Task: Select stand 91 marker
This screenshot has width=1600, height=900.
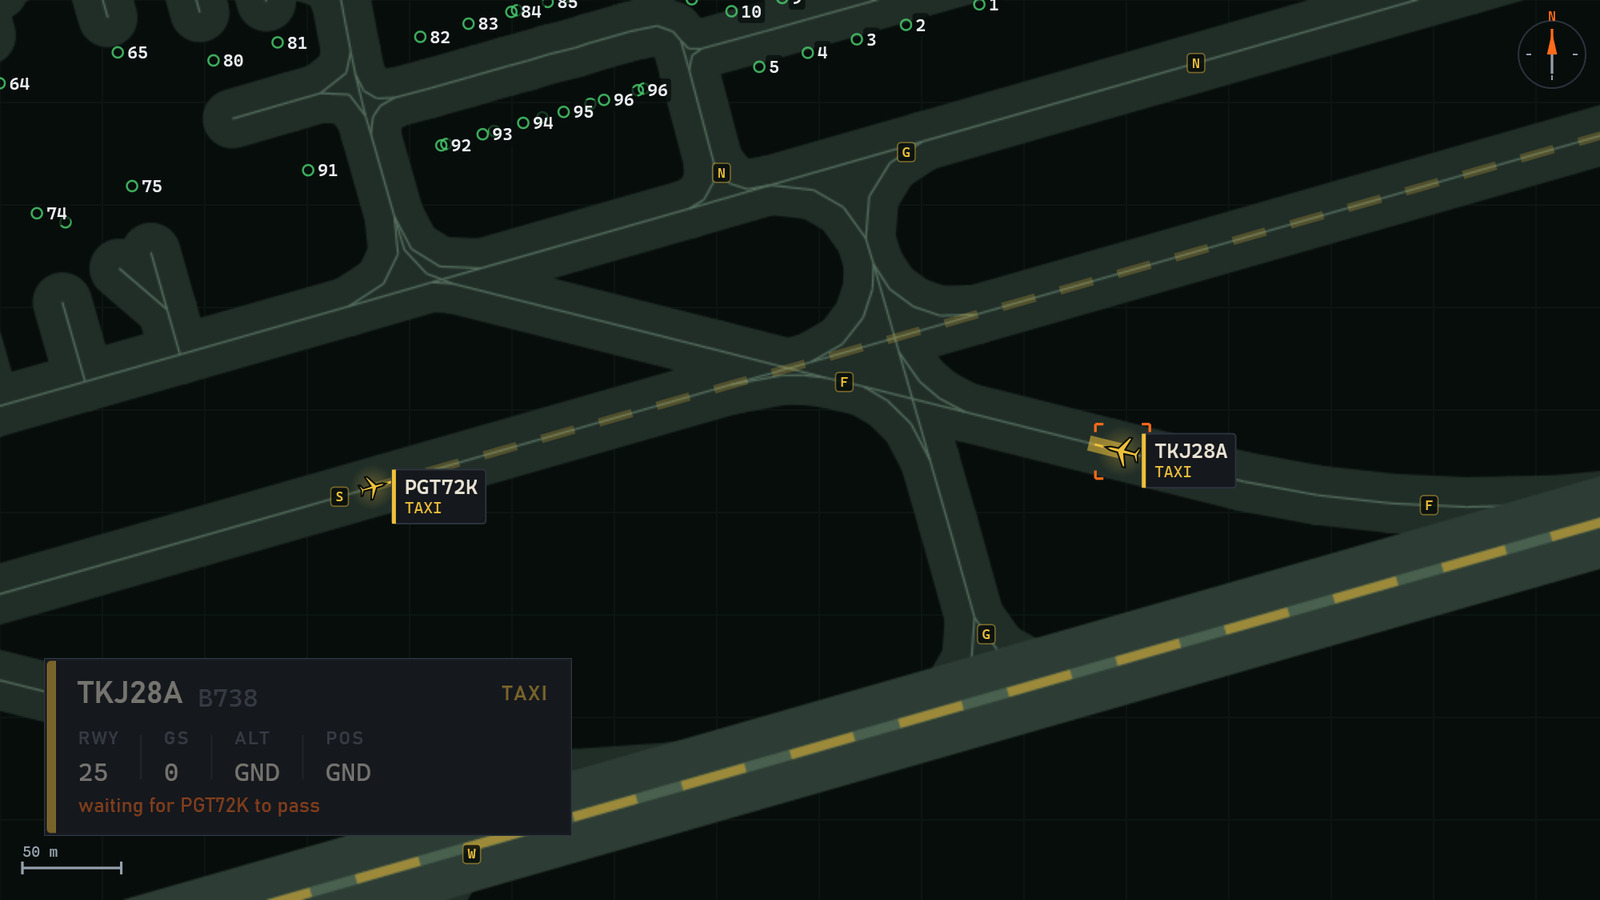Action: tap(308, 170)
